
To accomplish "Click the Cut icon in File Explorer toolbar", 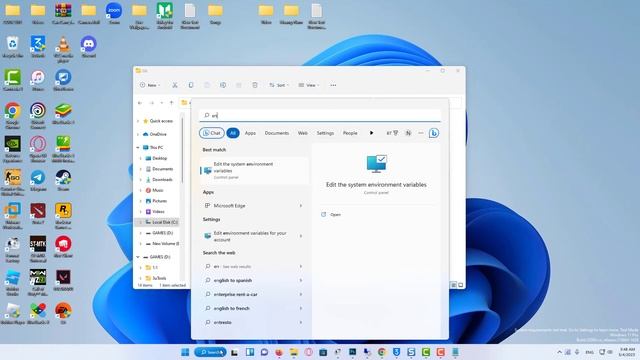I will (x=175, y=85).
